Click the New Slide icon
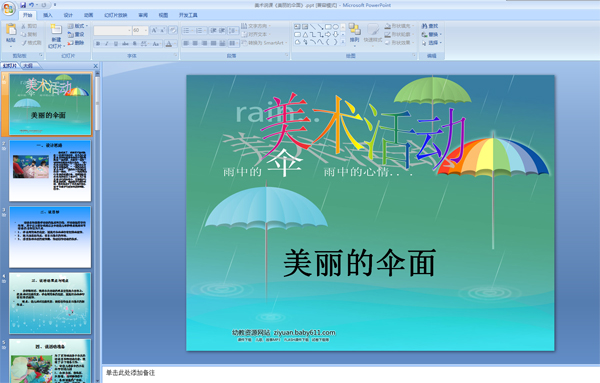 click(56, 29)
